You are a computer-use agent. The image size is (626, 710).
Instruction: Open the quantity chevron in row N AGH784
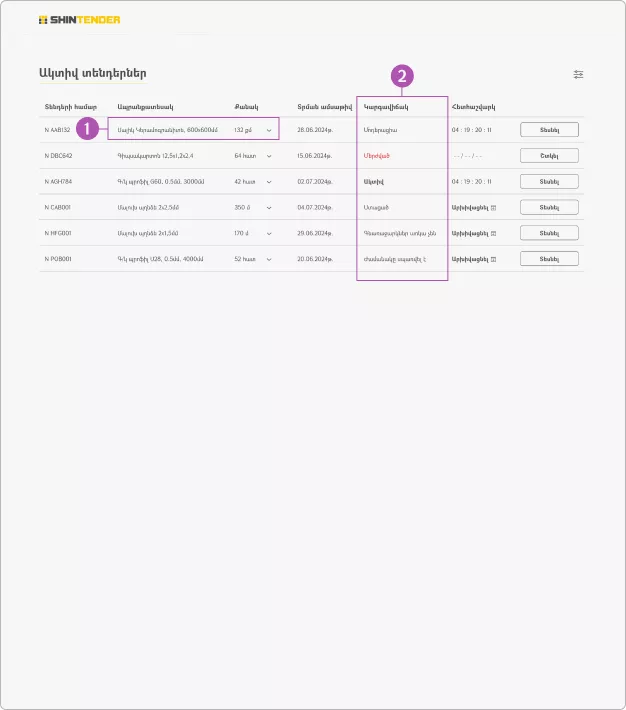pyautogui.click(x=269, y=182)
